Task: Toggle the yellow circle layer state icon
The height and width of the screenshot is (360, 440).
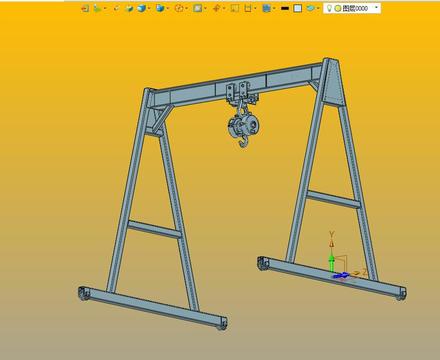Action: tap(338, 9)
